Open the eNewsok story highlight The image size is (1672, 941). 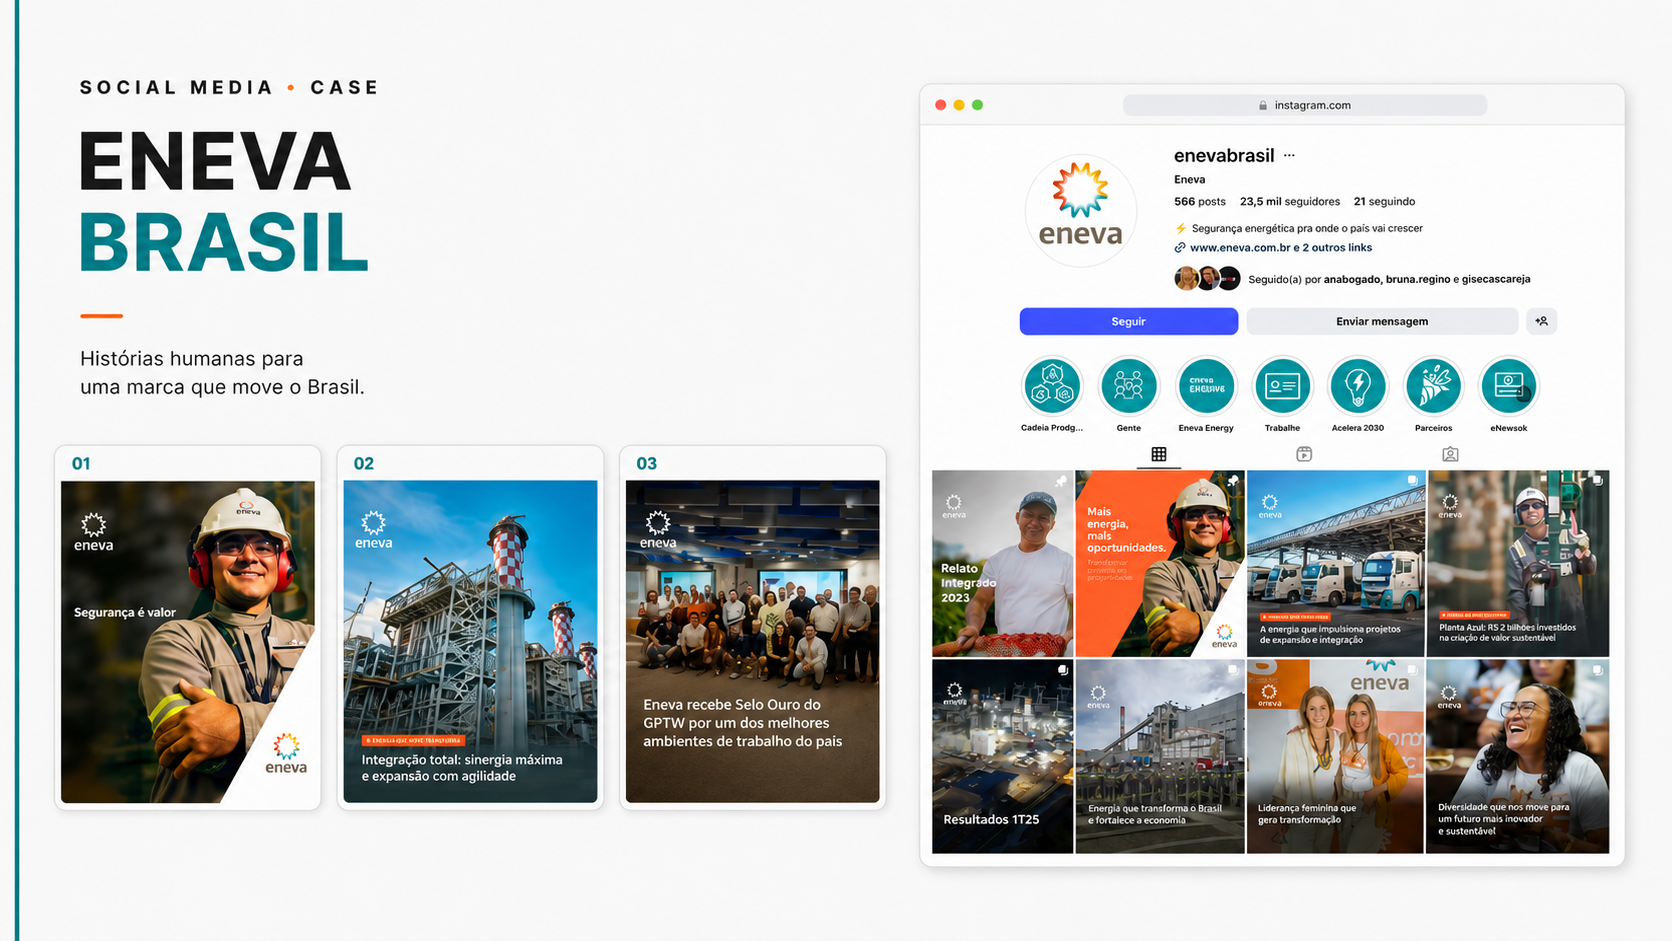coord(1509,386)
